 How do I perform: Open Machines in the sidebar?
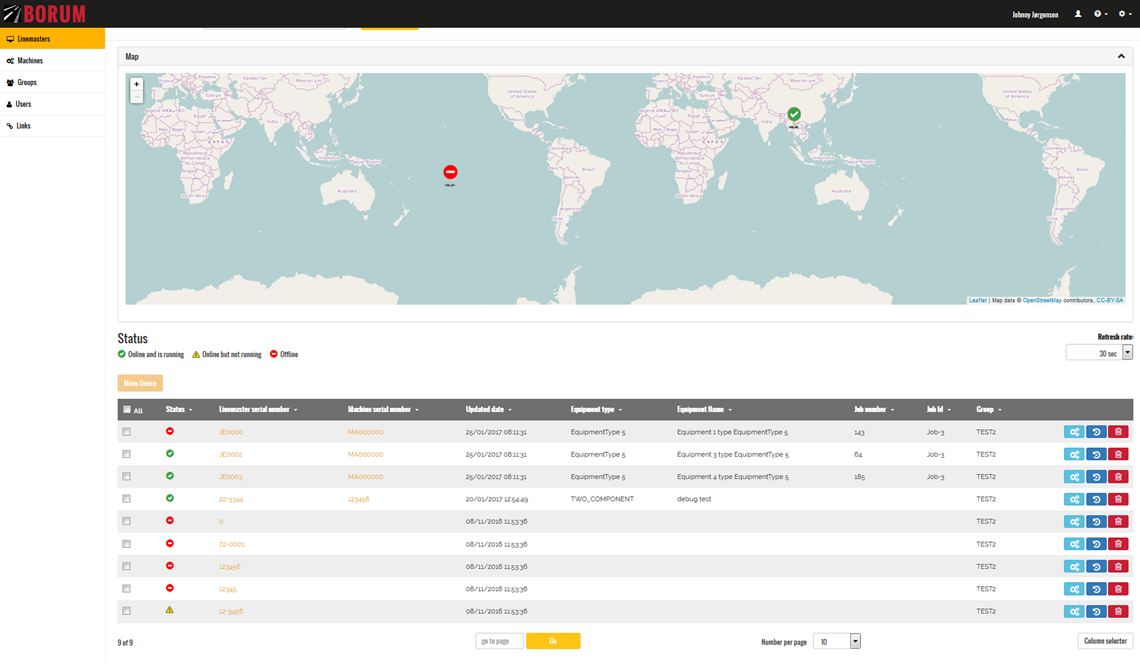click(30, 61)
